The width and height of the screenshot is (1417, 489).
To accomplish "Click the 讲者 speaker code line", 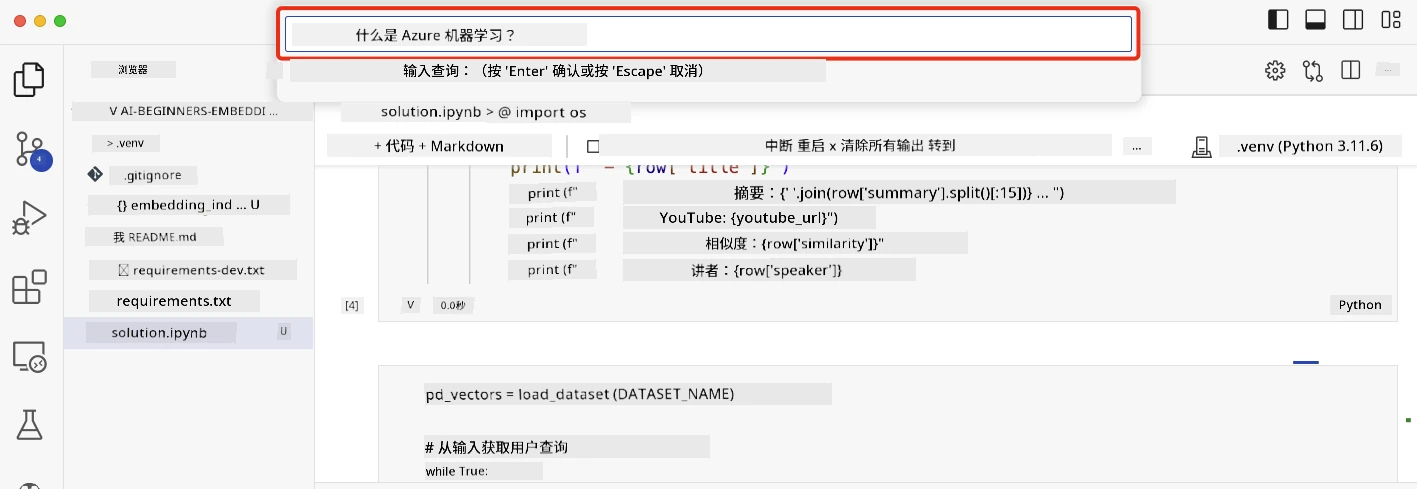I will [769, 270].
